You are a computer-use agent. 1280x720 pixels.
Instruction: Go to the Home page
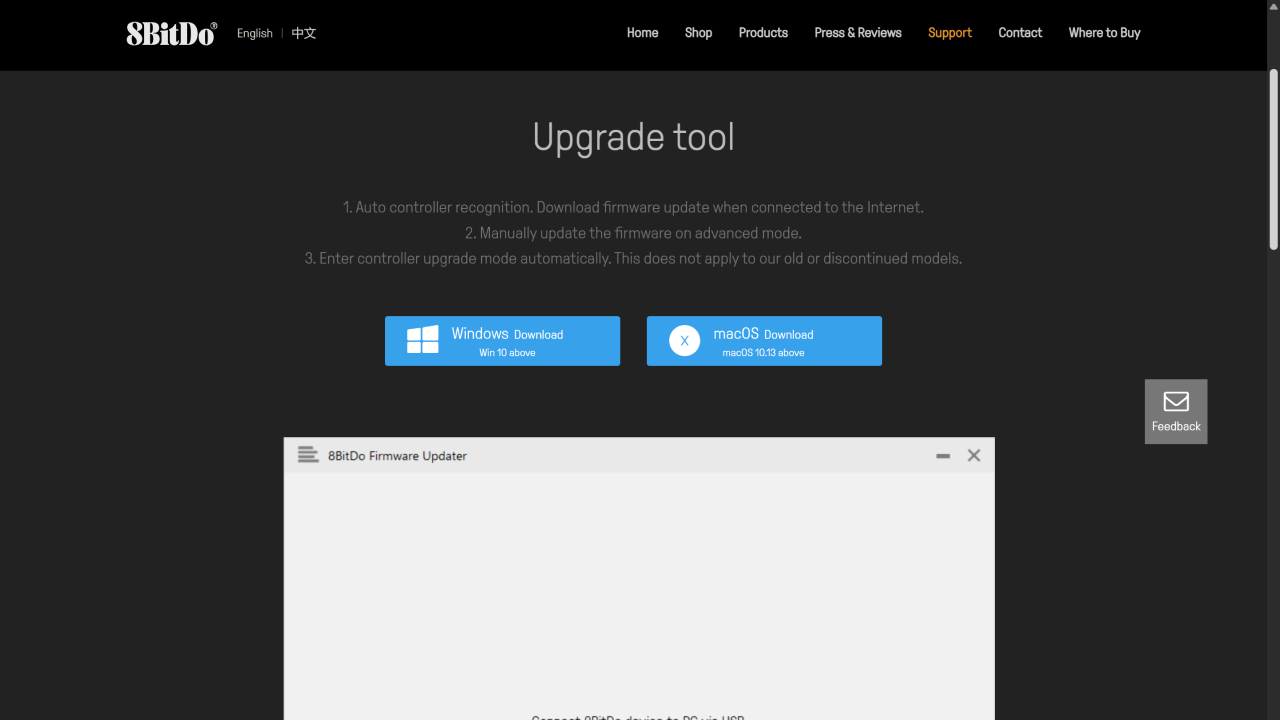click(642, 33)
